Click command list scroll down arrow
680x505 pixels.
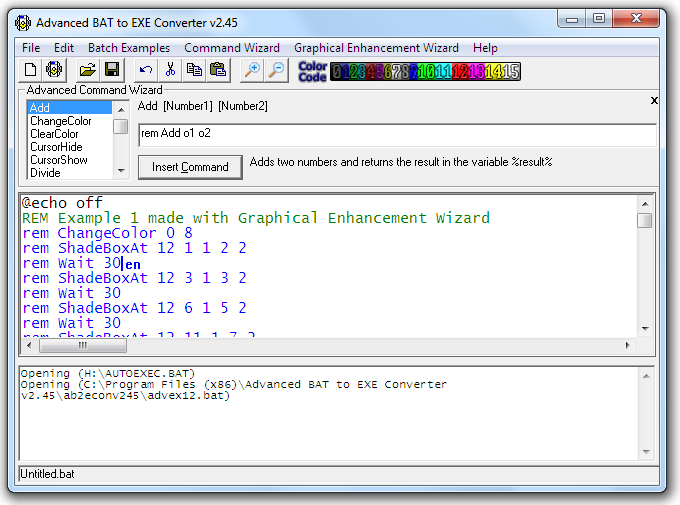pyautogui.click(x=121, y=171)
